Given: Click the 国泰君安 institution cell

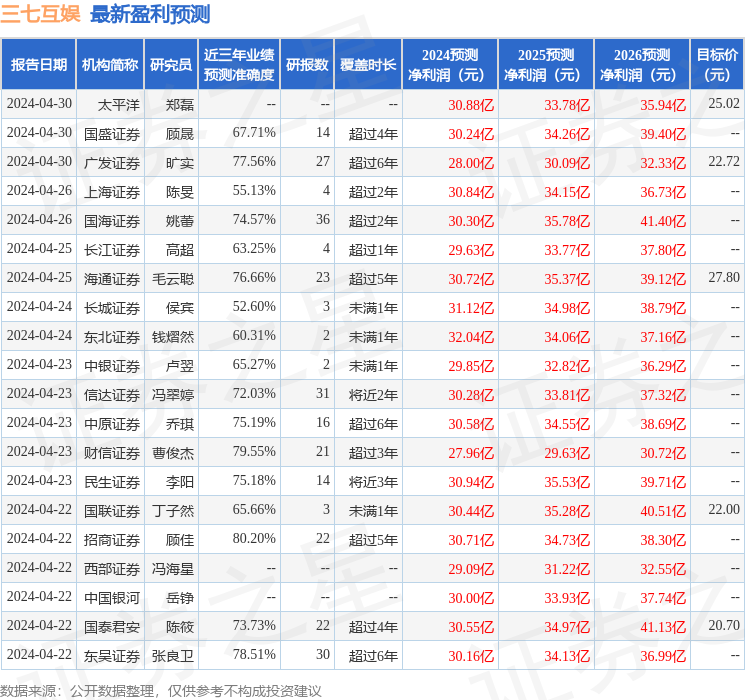Looking at the screenshot, I should (112, 627).
